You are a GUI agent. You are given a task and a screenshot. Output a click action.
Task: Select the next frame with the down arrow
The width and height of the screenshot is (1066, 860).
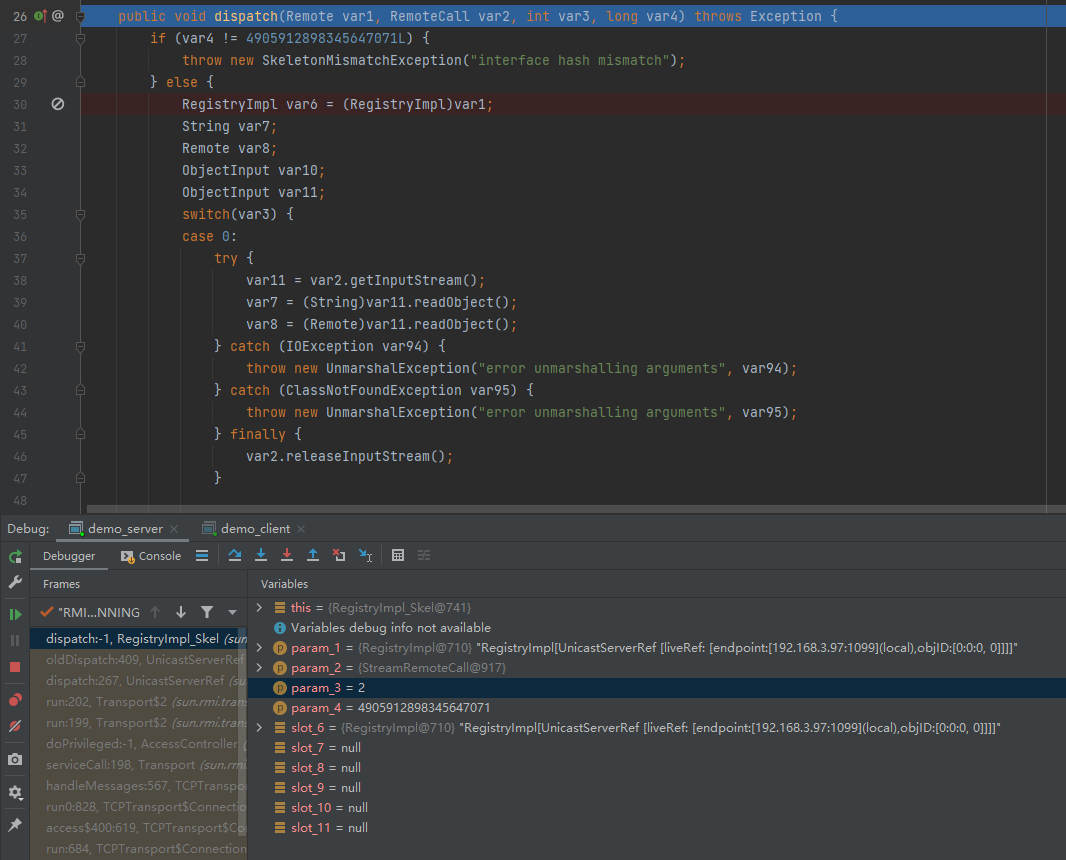coord(181,612)
